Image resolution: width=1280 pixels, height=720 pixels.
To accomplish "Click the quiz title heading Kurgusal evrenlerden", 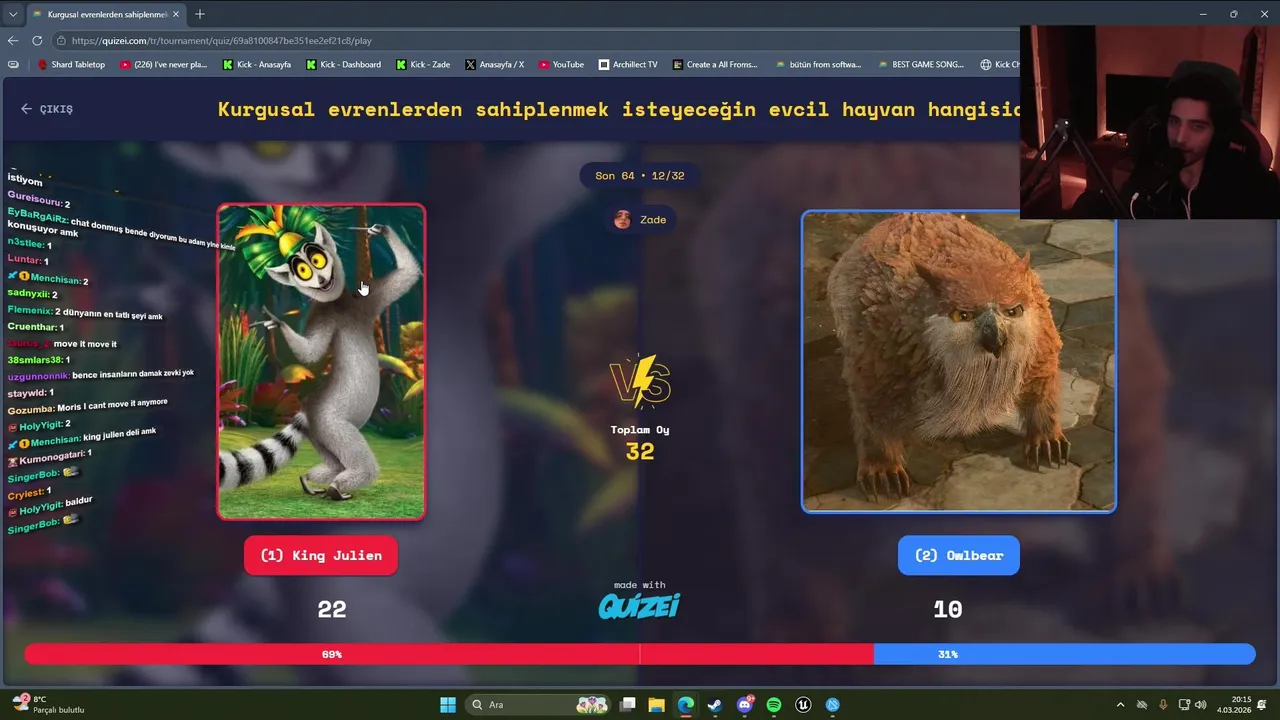I will point(619,109).
